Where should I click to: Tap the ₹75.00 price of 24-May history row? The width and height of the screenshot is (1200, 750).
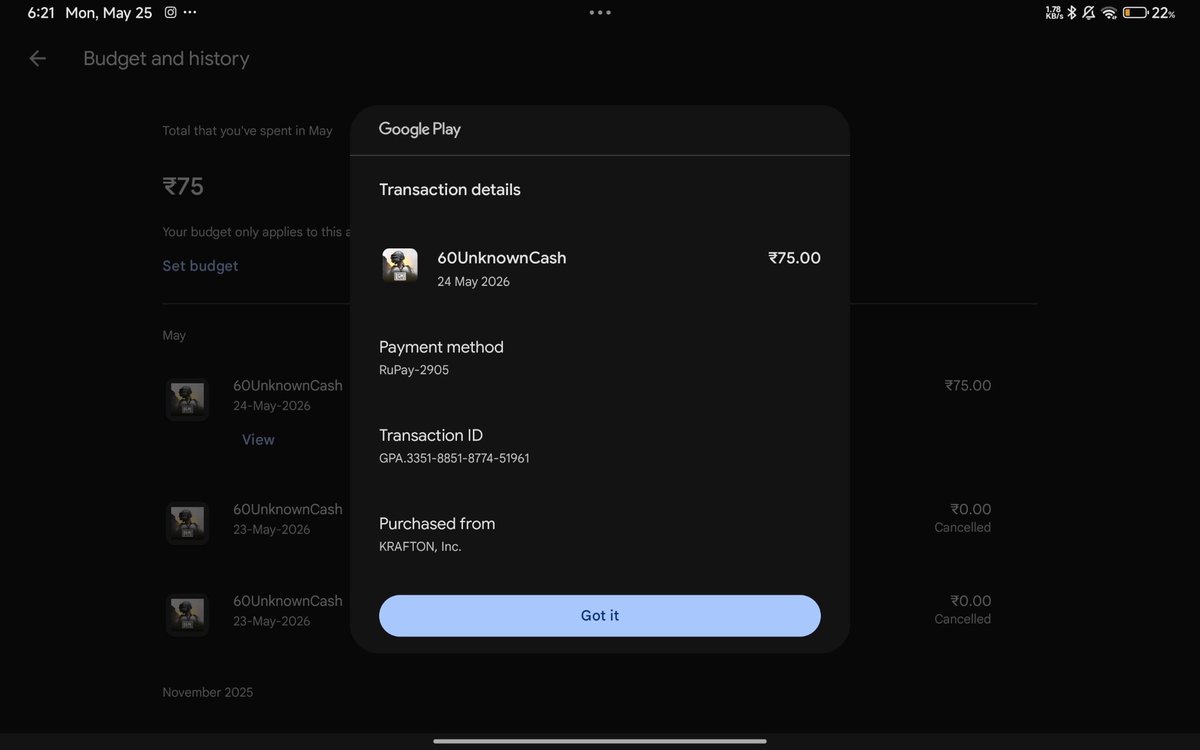point(968,385)
